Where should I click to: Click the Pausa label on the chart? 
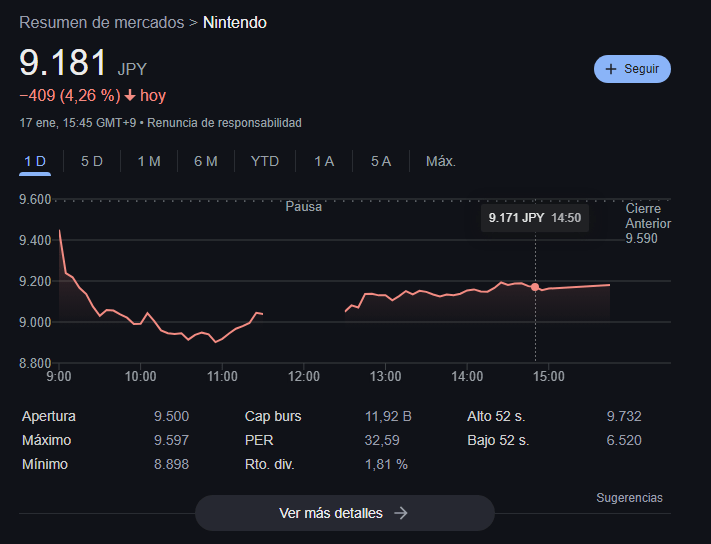(303, 207)
